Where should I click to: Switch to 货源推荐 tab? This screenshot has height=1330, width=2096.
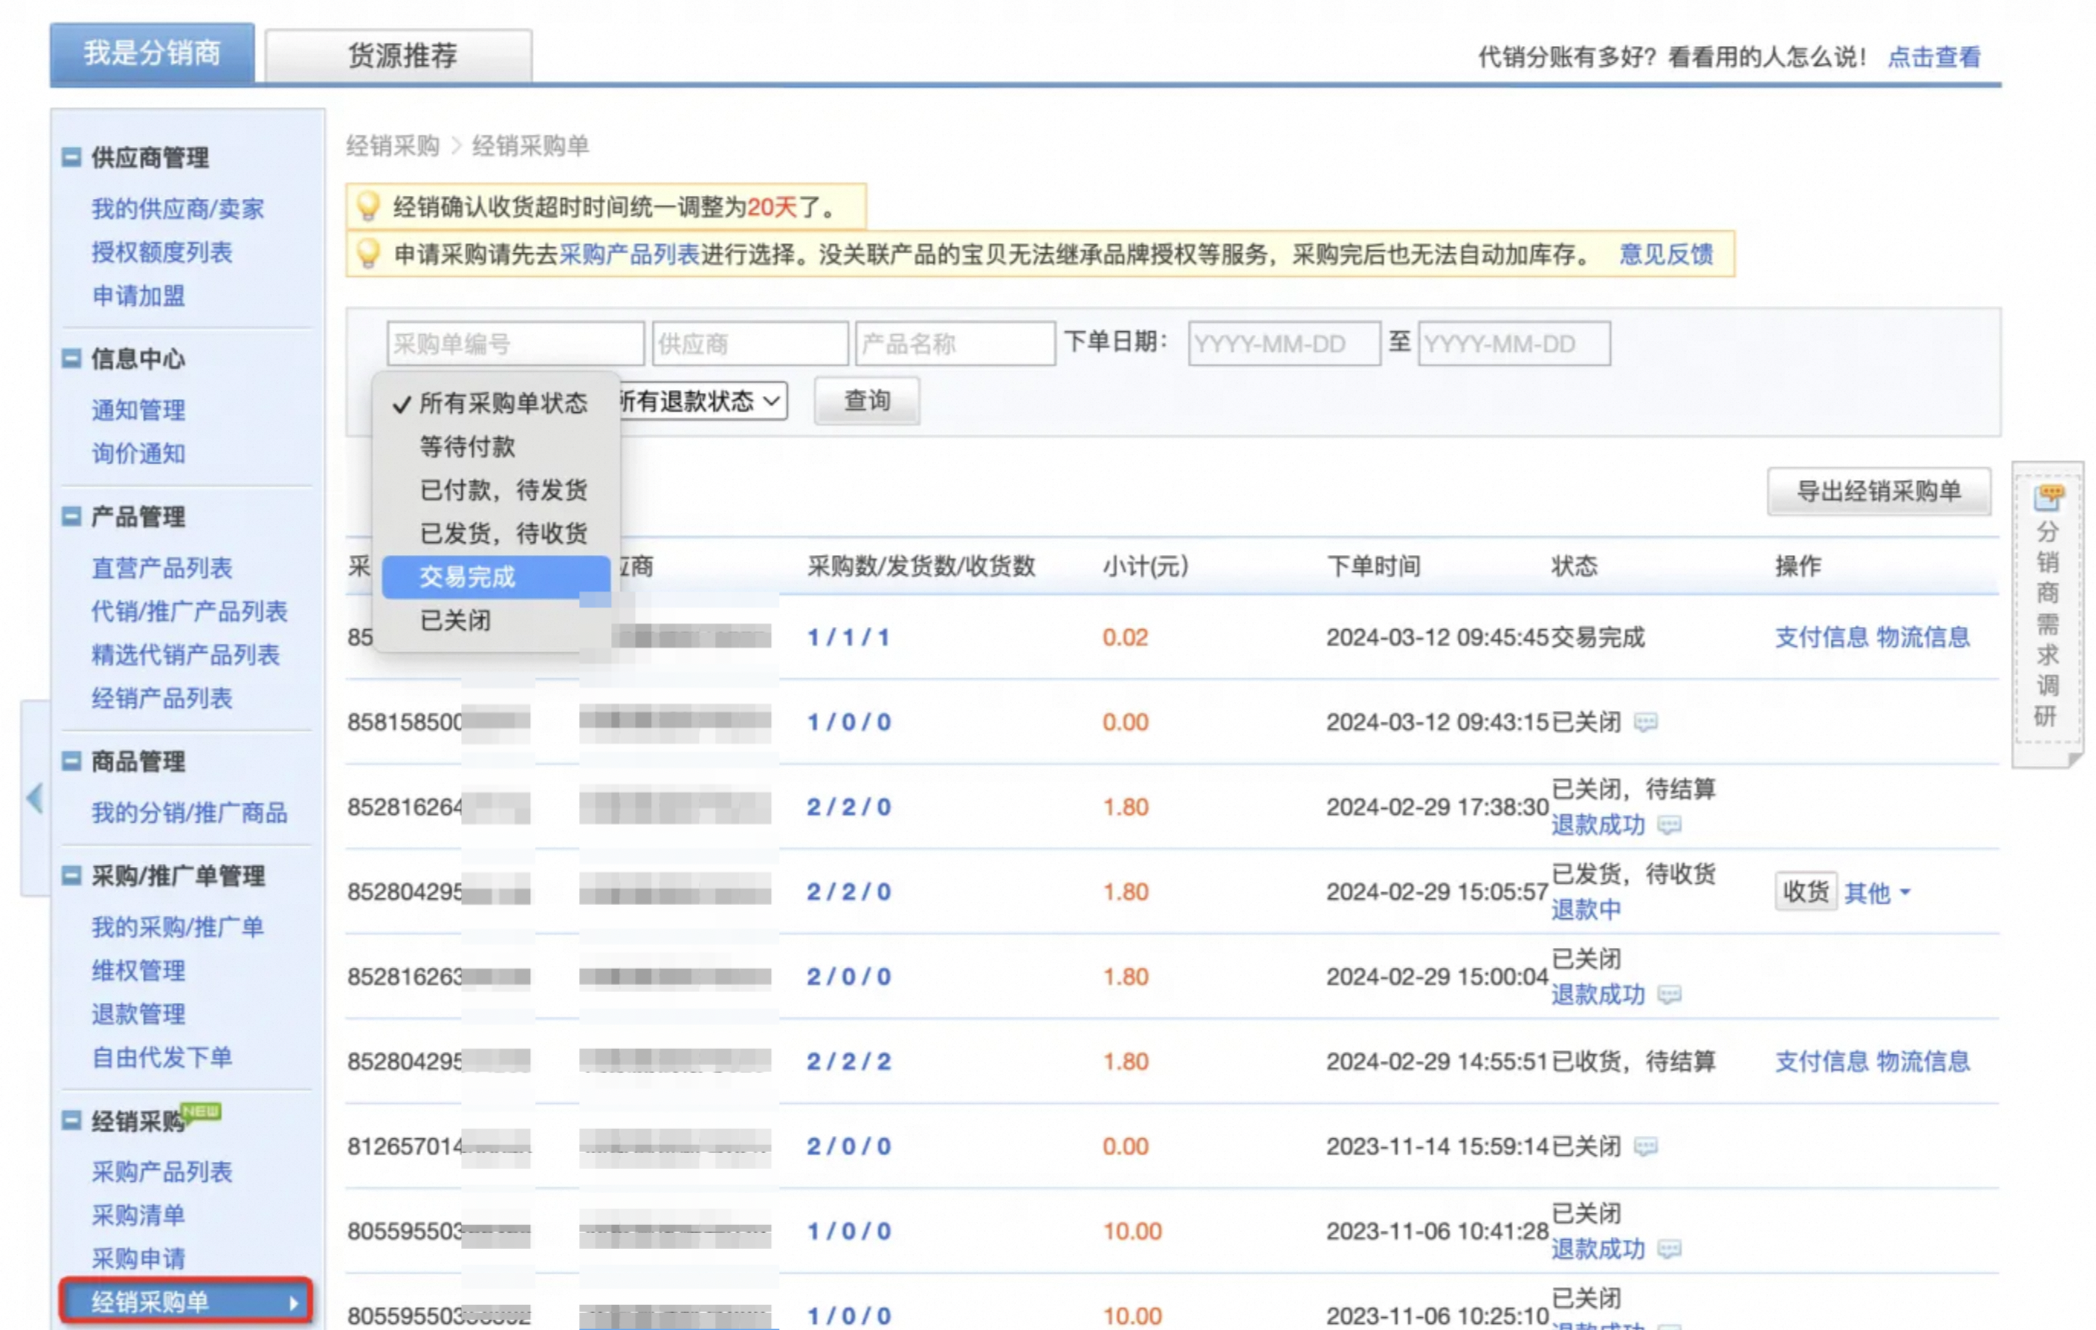click(400, 55)
